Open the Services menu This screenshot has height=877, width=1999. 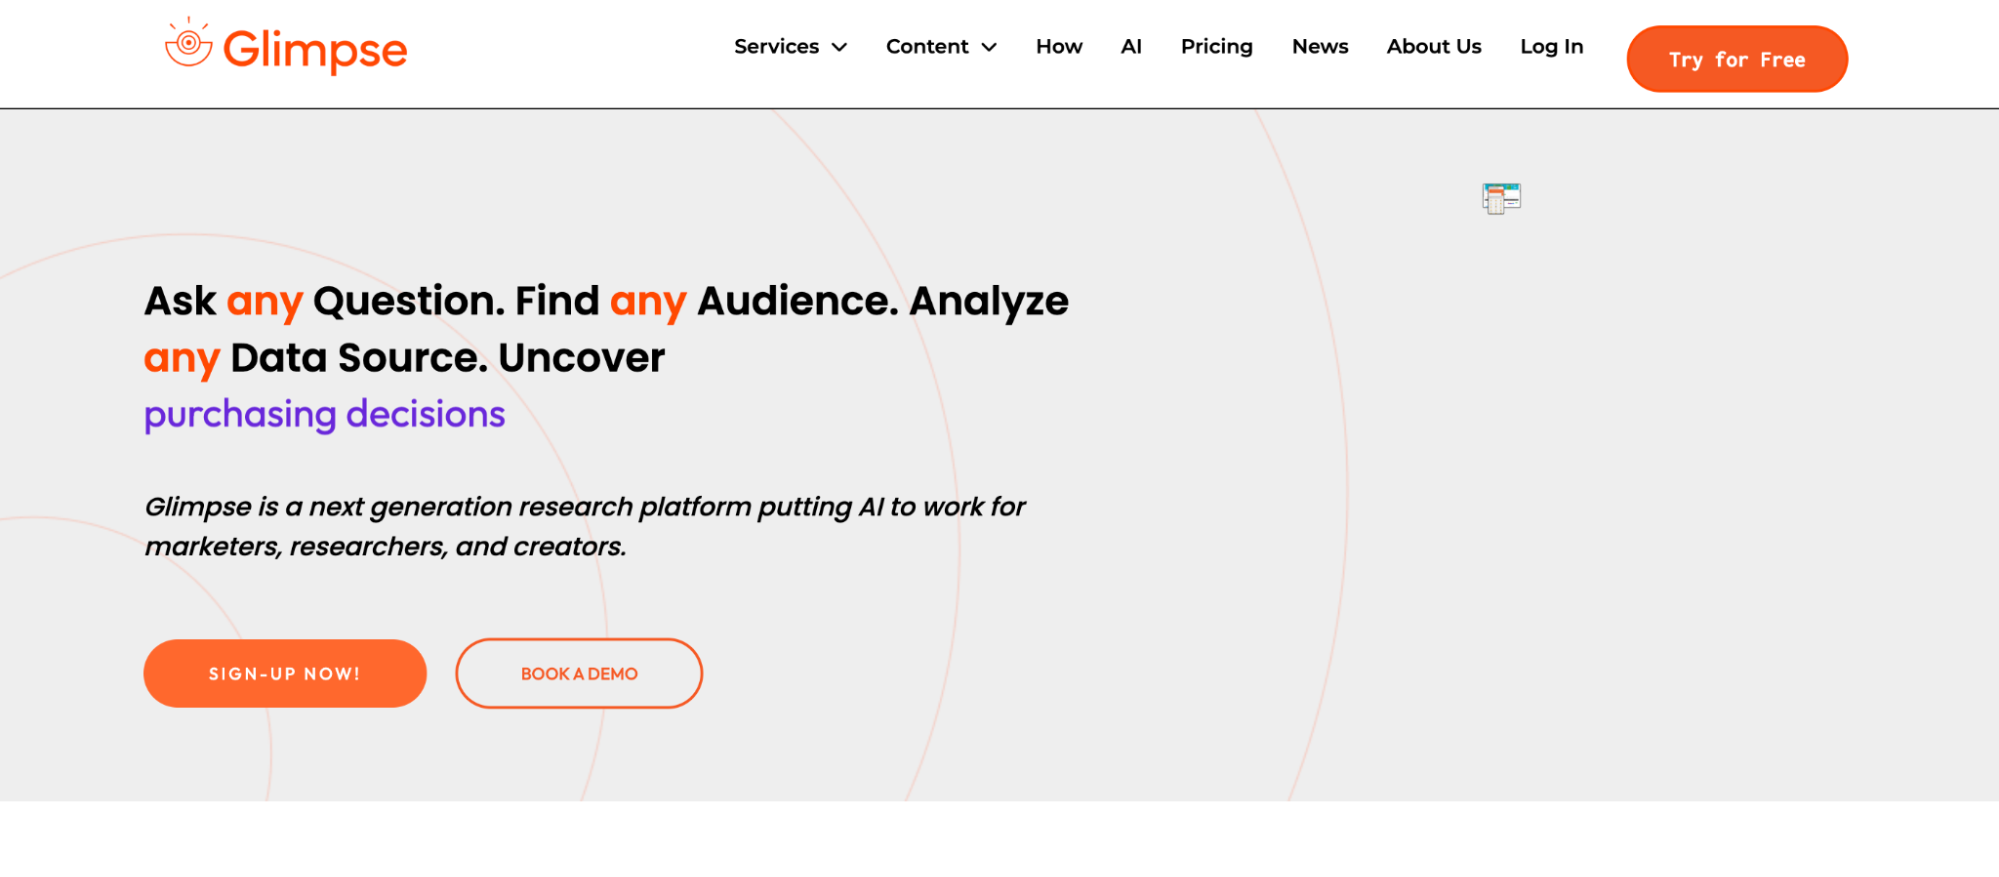pos(777,46)
